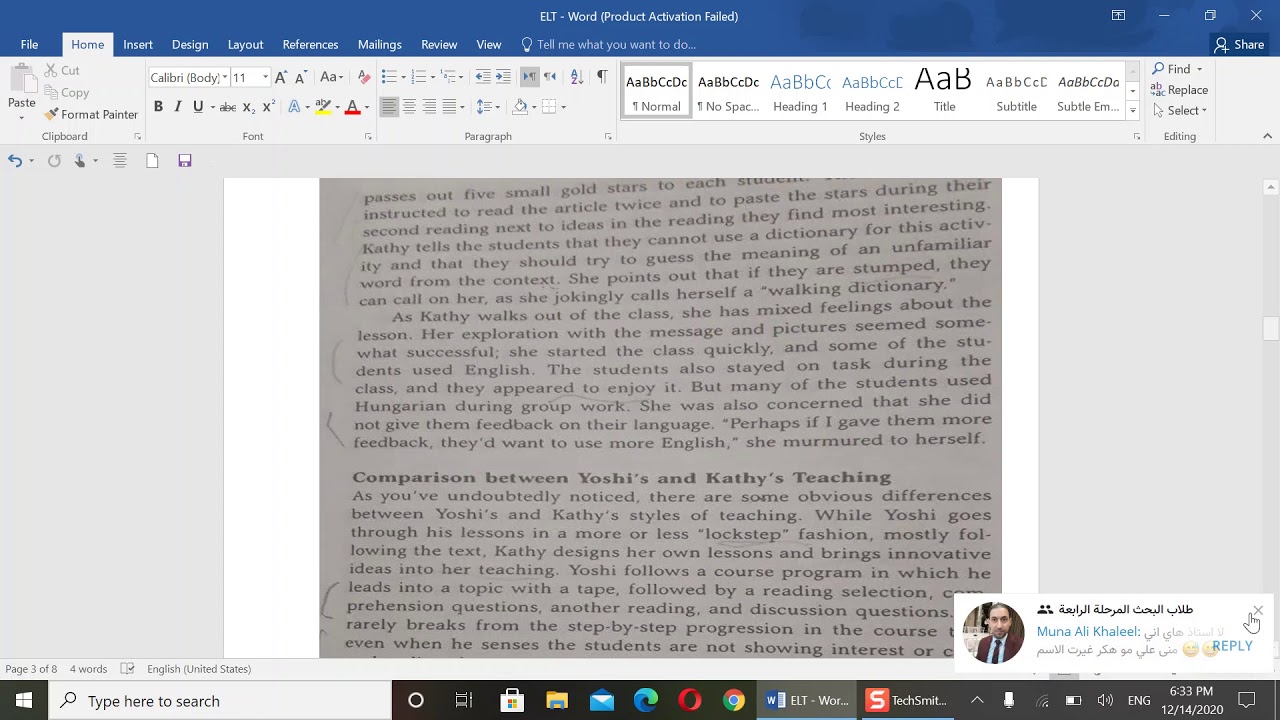
Task: Switch to the References tab
Action: (x=310, y=44)
